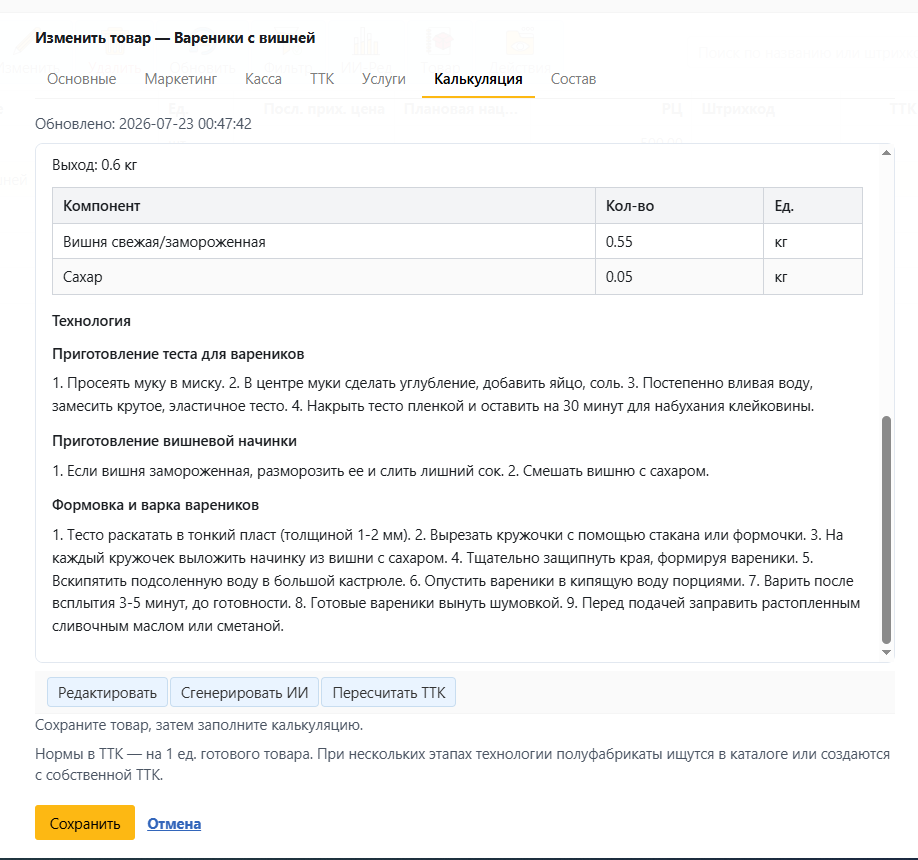918x860 pixels.
Task: Click Пересчитать ТТК button
Action: (x=389, y=693)
